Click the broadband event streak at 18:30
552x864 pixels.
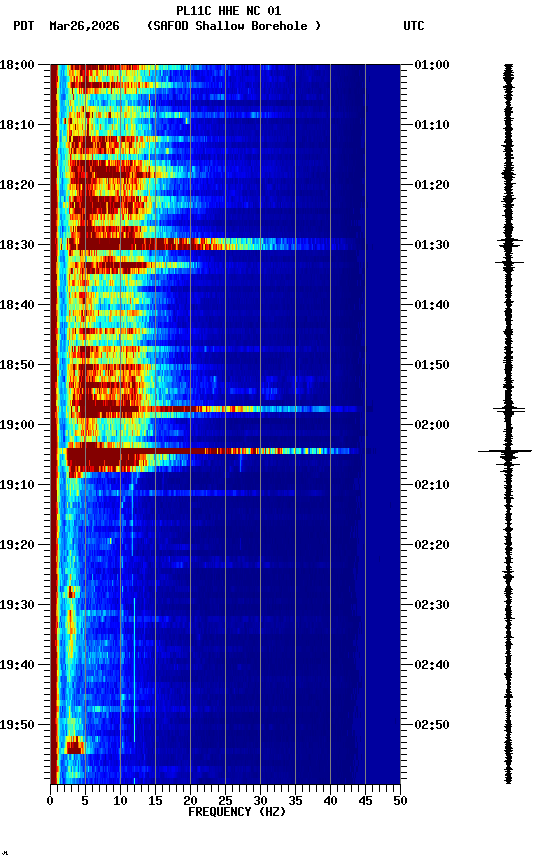[212, 244]
